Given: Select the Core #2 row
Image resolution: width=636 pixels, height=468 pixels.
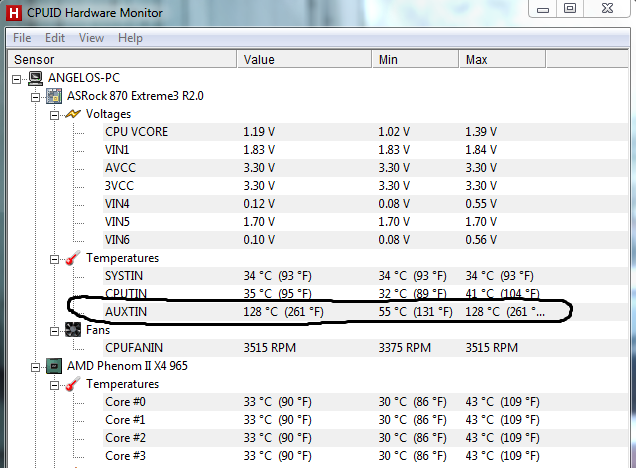Looking at the screenshot, I should (x=365, y=438).
